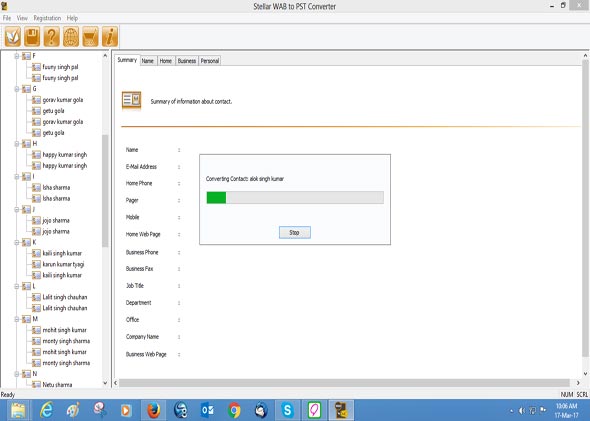The width and height of the screenshot is (590, 421).
Task: Select contact Netu sharma
Action: point(57,385)
